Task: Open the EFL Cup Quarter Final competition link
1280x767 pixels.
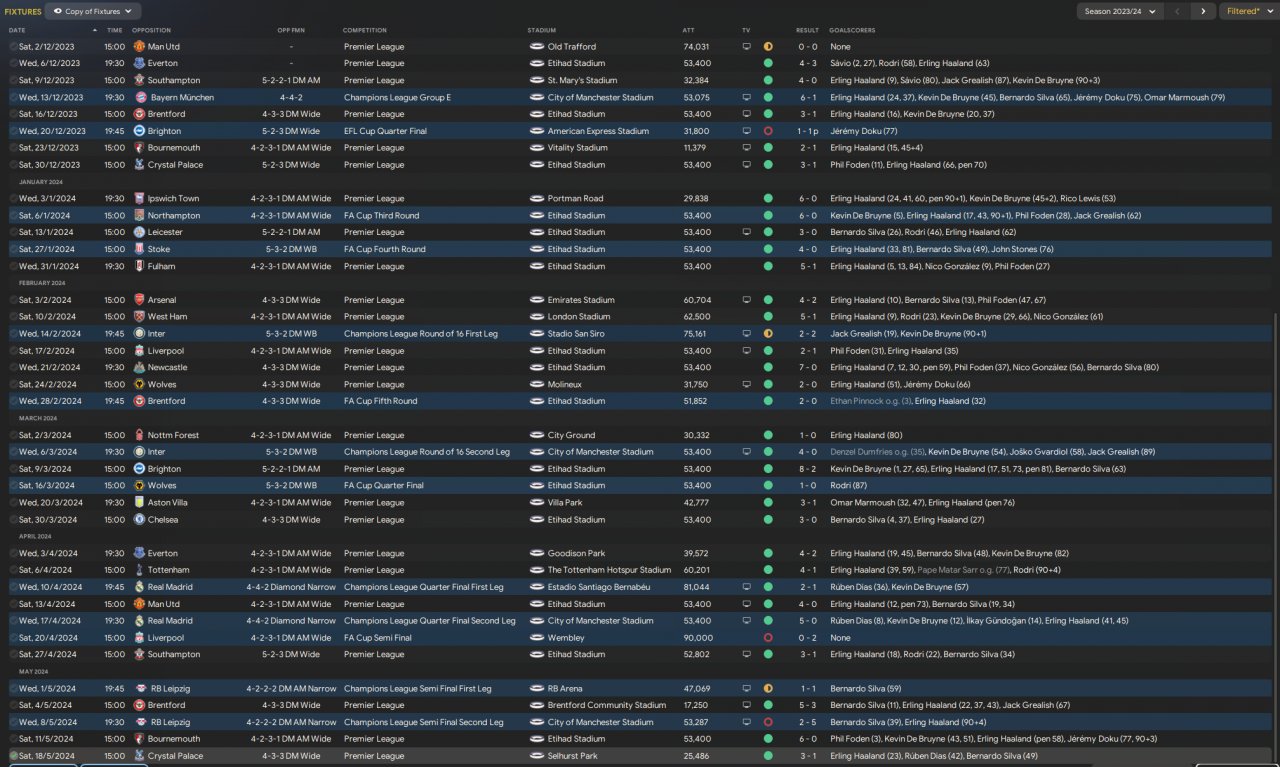Action: (385, 131)
